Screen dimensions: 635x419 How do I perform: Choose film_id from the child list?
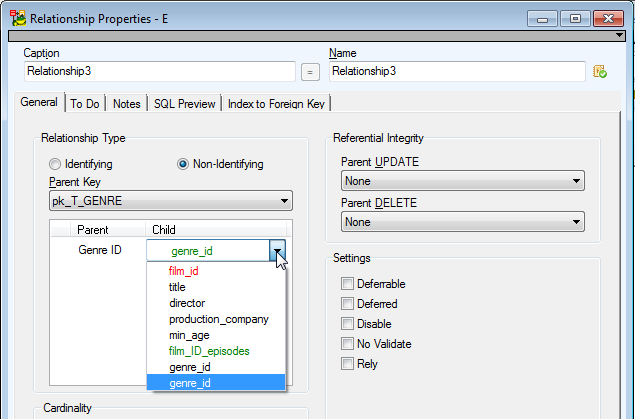click(184, 271)
